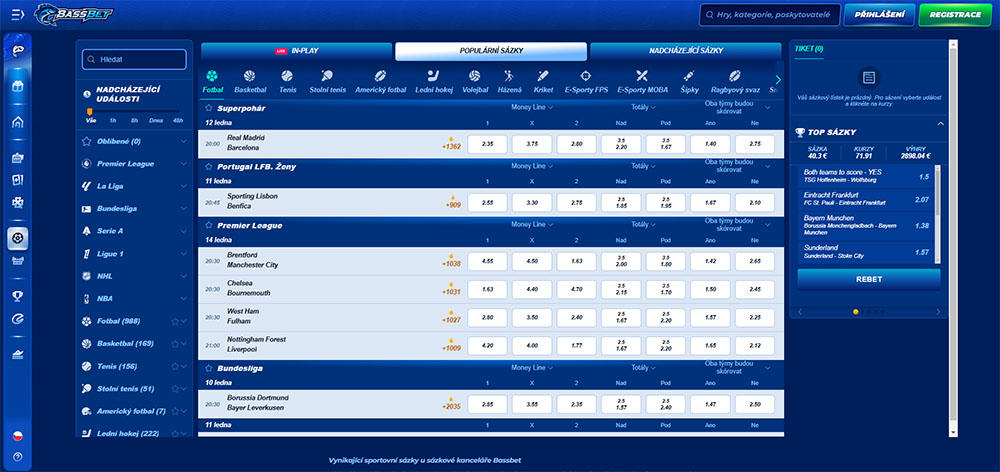This screenshot has width=1000, height=472.
Task: Favorite the Bundesliga section star
Action: [209, 368]
